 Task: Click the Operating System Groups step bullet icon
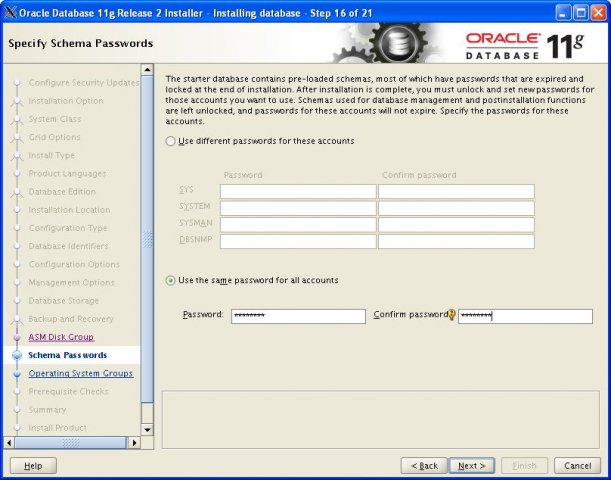[x=17, y=374]
